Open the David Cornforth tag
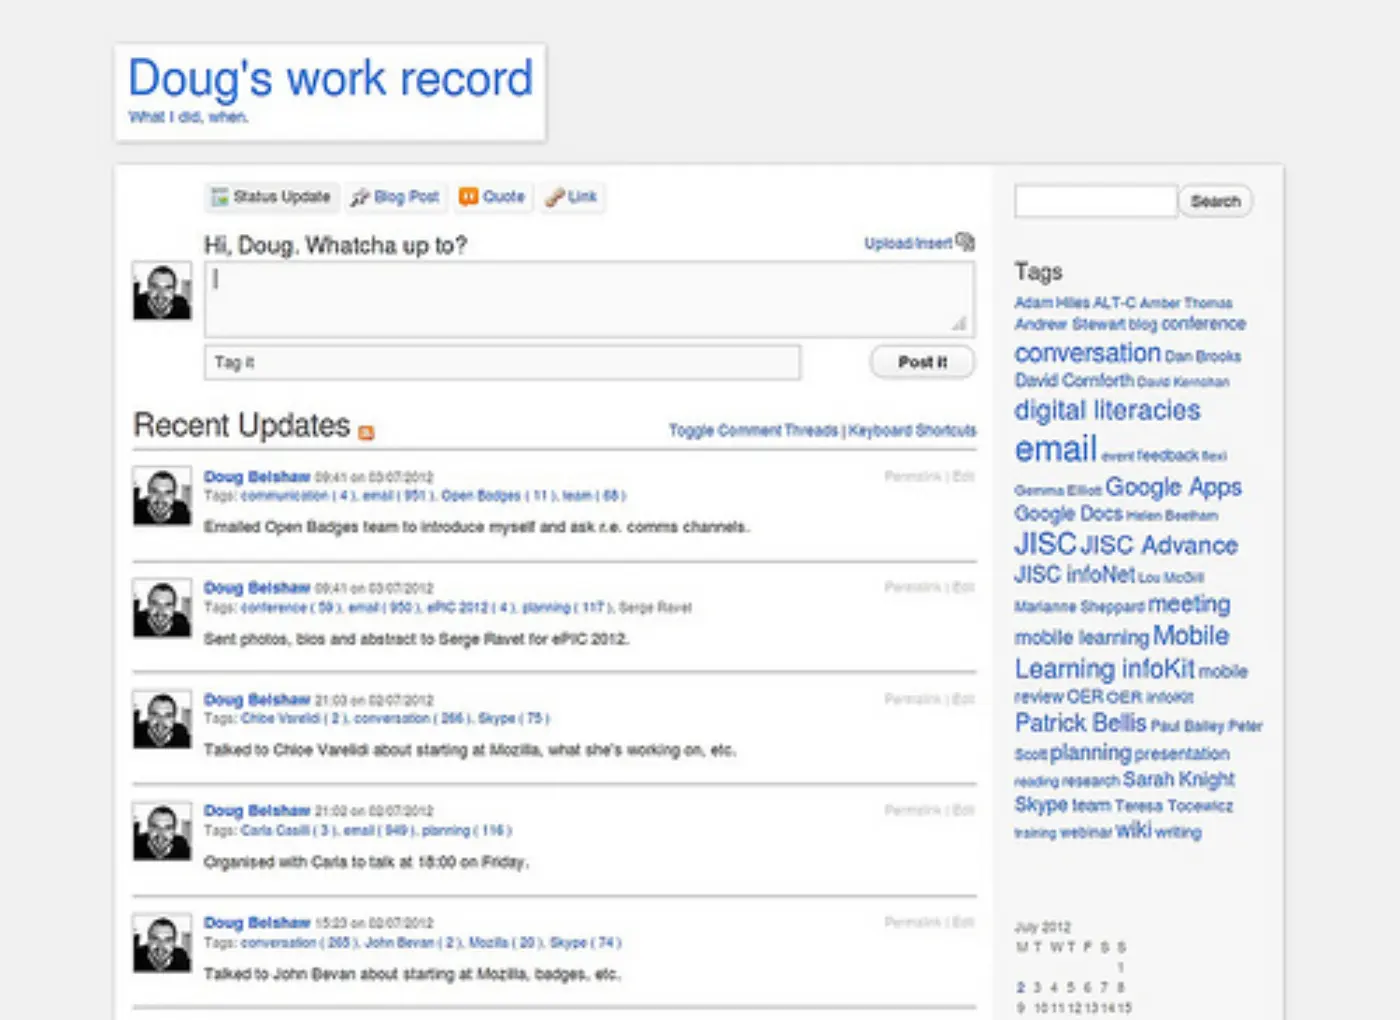 coord(1074,380)
